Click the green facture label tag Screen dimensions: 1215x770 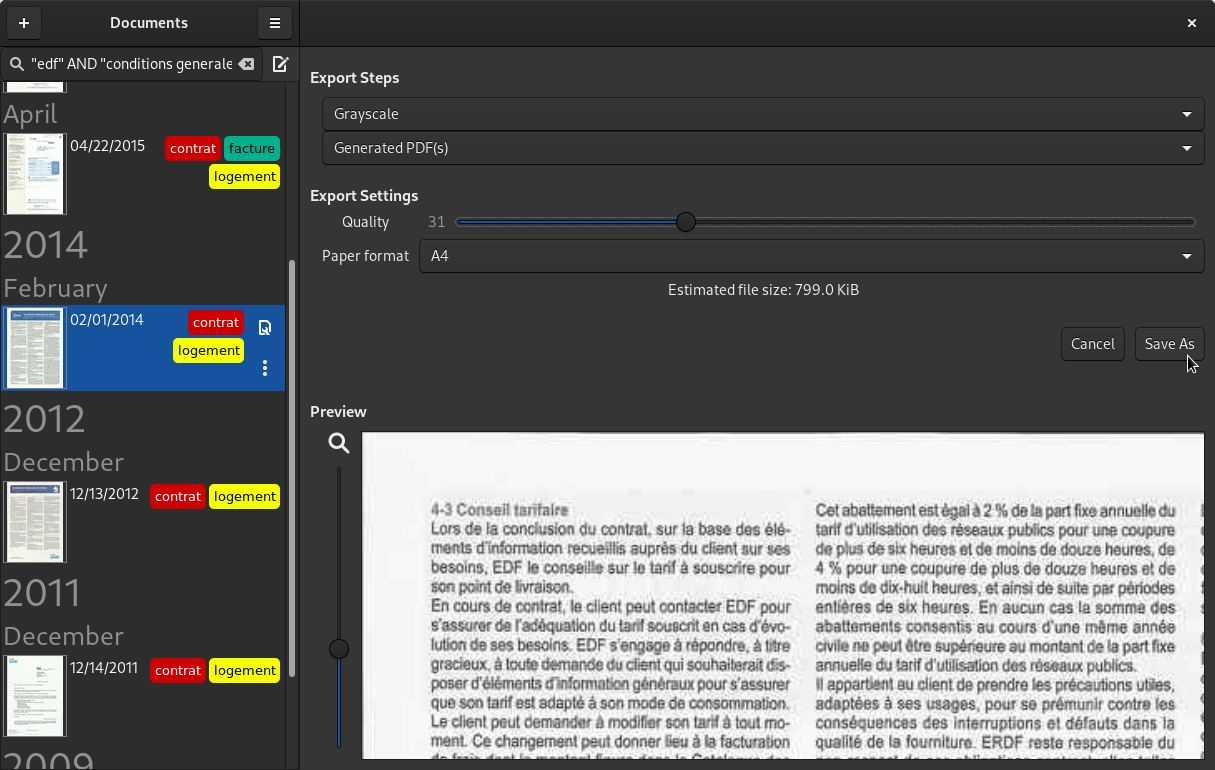251,149
